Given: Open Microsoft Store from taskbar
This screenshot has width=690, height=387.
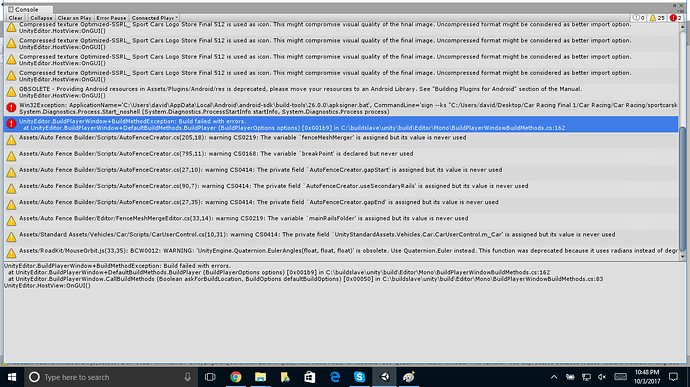Looking at the screenshot, I should [x=310, y=377].
